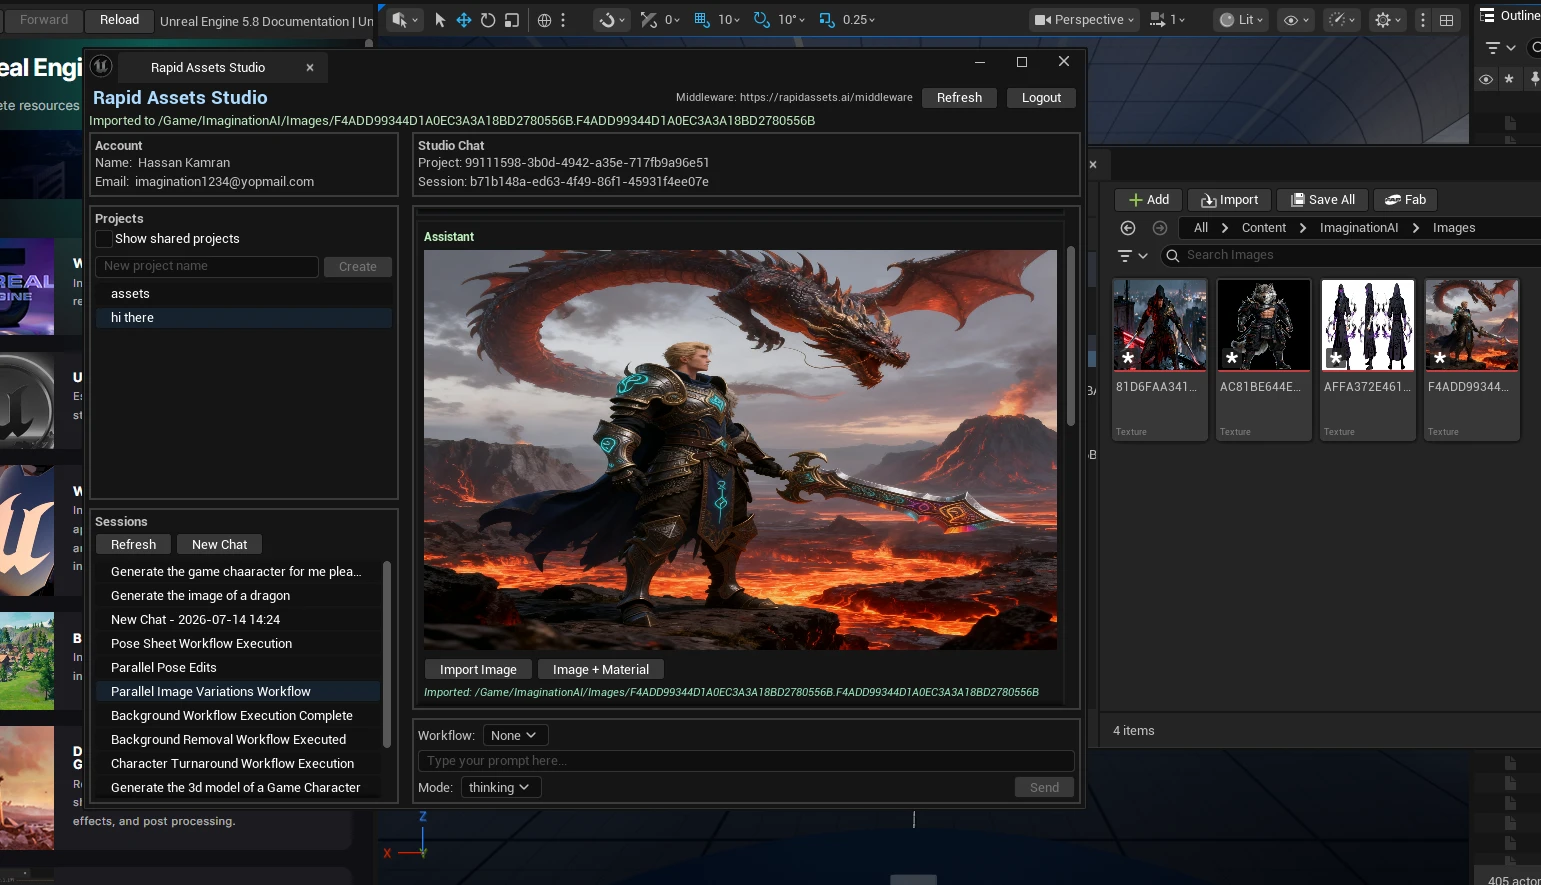
Task: Open snapping settings magnet dropdown
Action: coord(611,20)
